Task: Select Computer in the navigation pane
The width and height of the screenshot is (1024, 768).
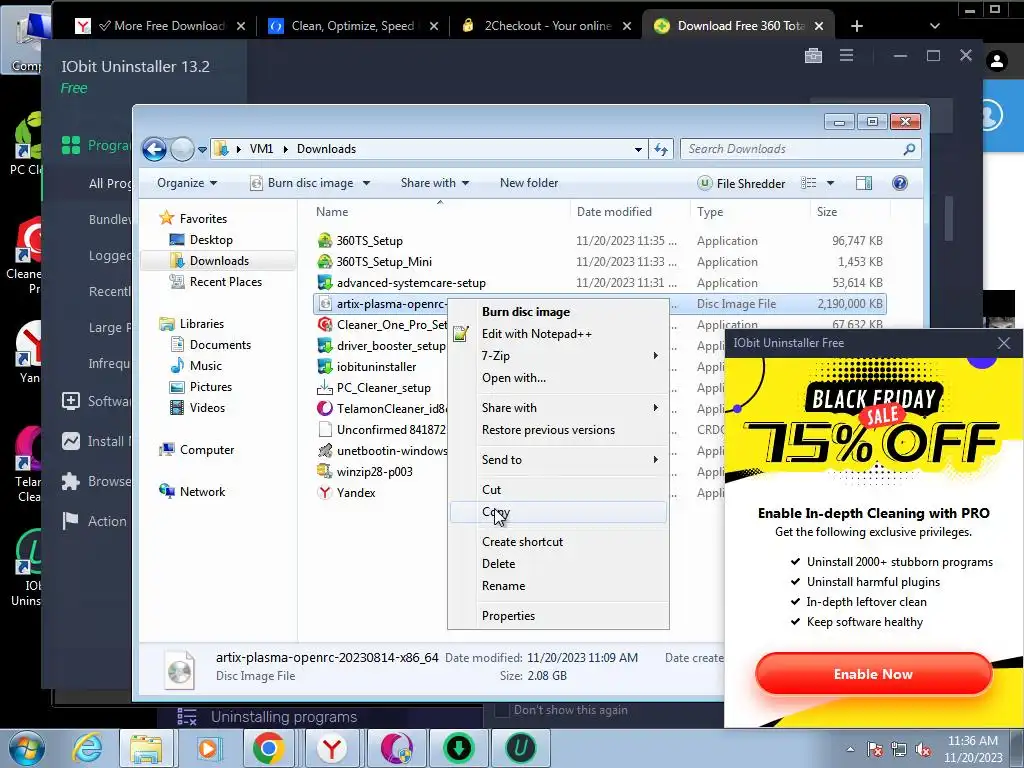Action: point(206,450)
